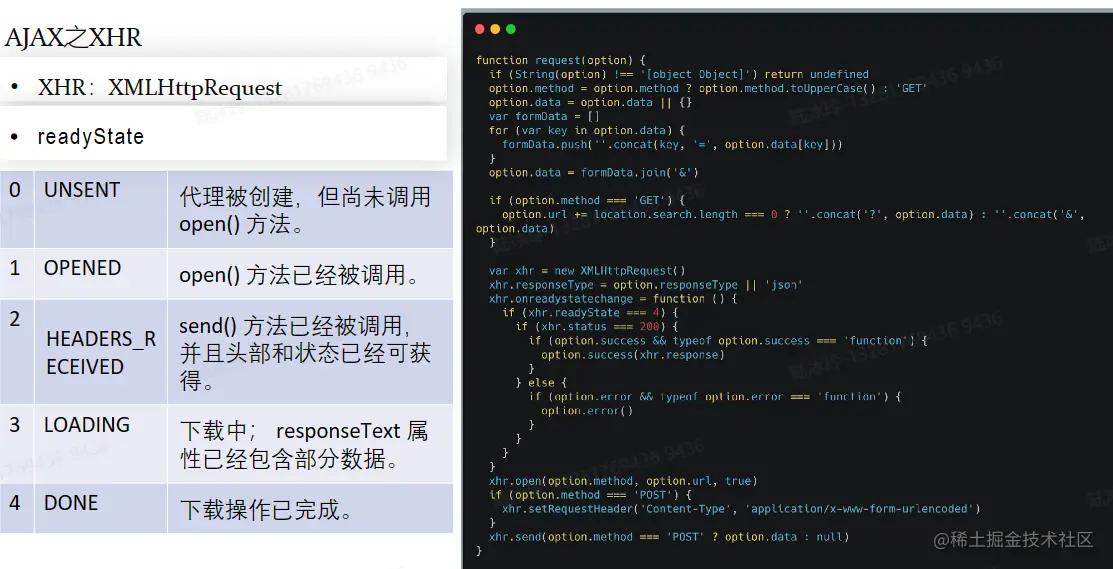Viewport: 1113px width, 569px height.
Task: Click code line "for (var key in option.data) {"
Action: 586,131
